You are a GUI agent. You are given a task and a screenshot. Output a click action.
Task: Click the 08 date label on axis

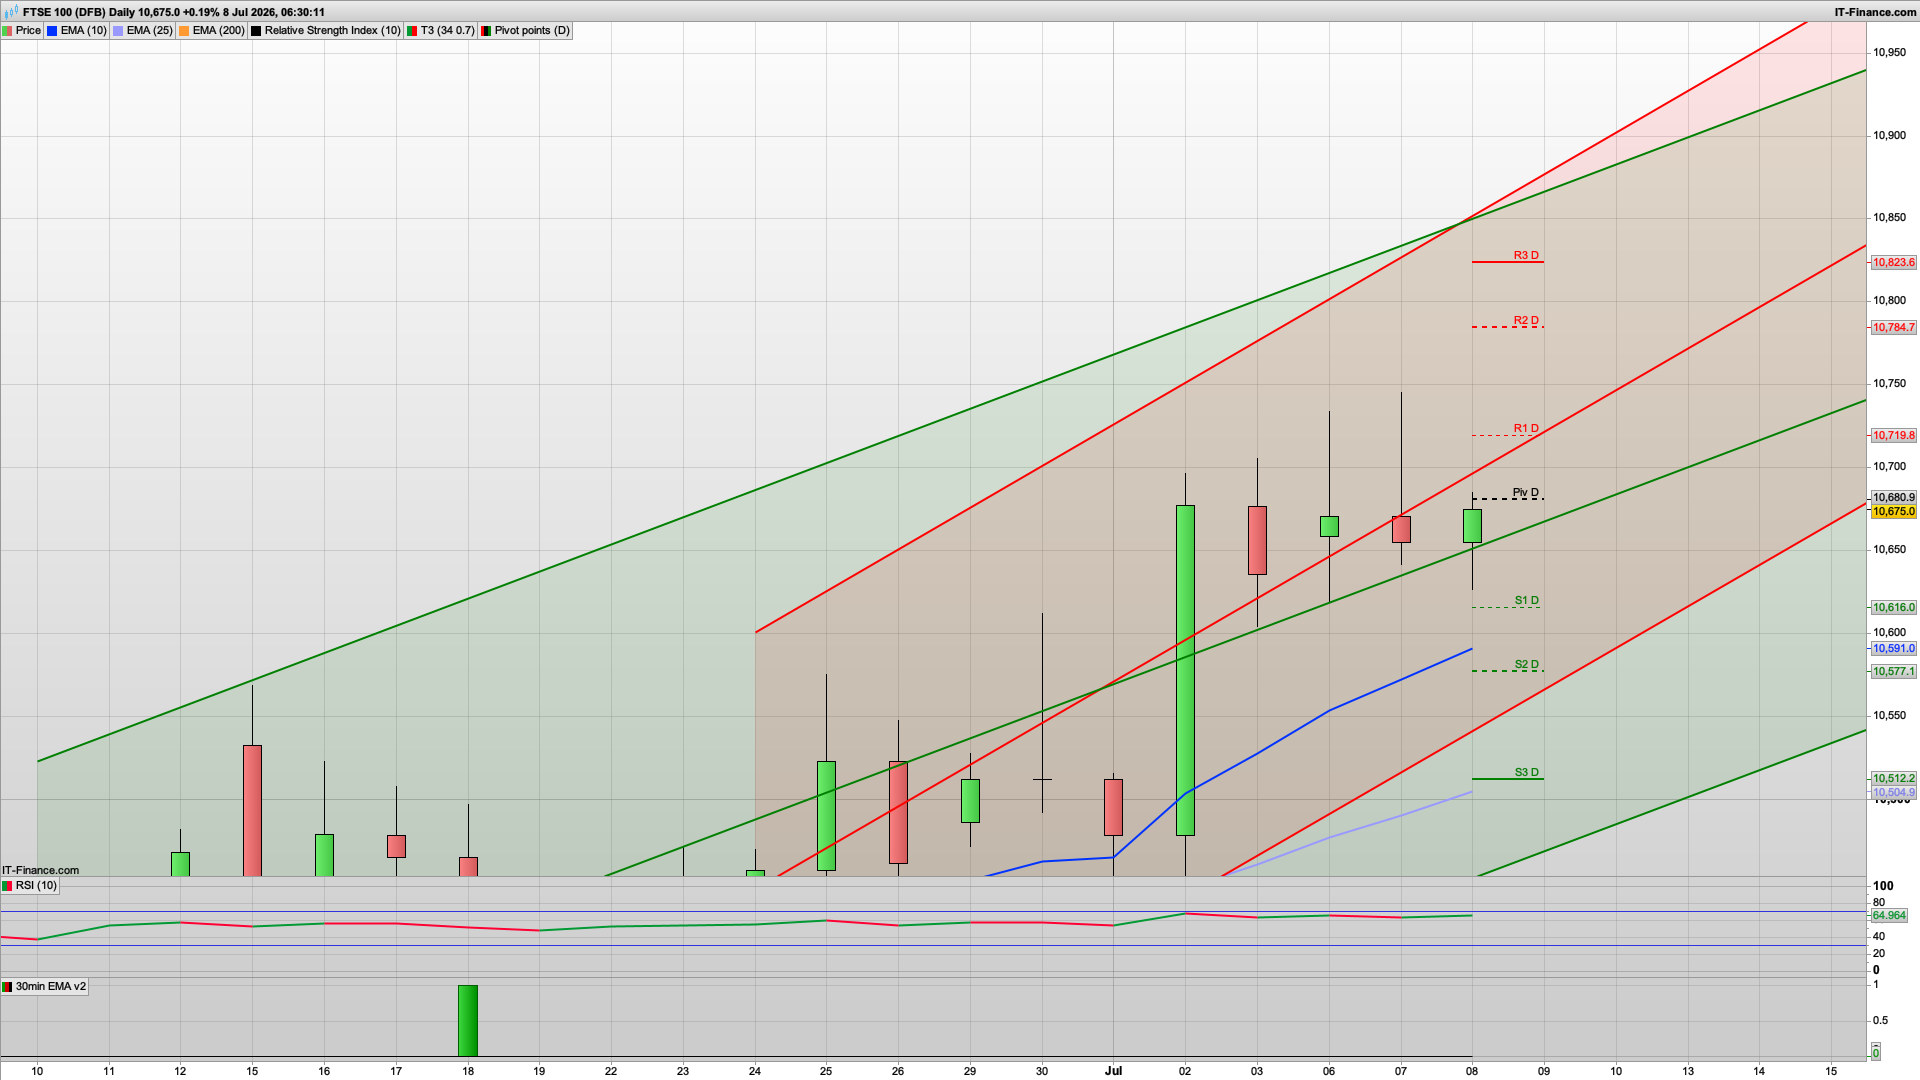(1472, 1071)
